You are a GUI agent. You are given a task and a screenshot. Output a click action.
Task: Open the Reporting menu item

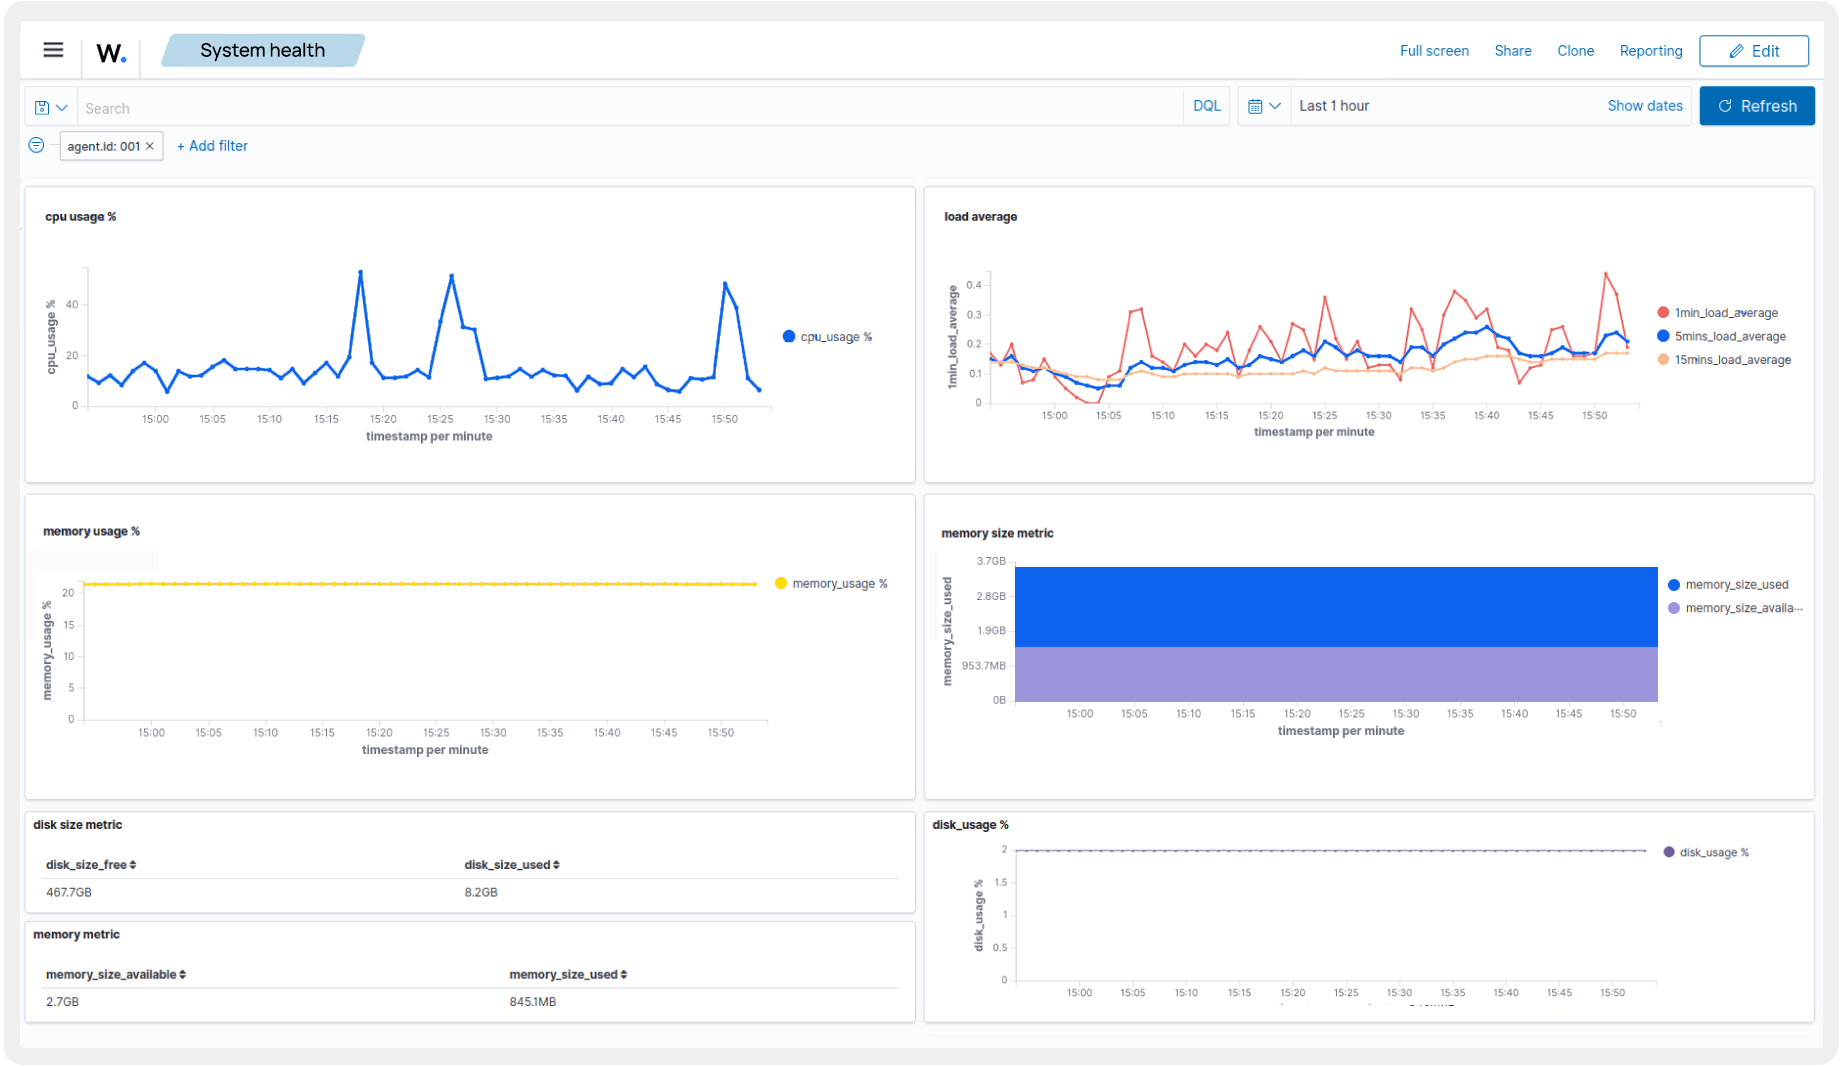point(1651,50)
